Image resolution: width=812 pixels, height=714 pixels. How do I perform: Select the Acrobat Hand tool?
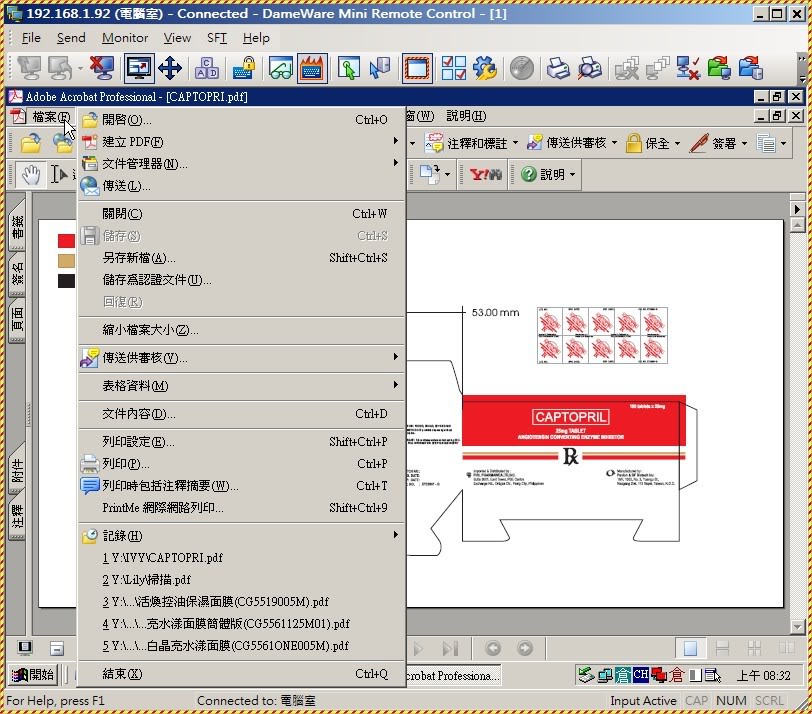pos(31,174)
